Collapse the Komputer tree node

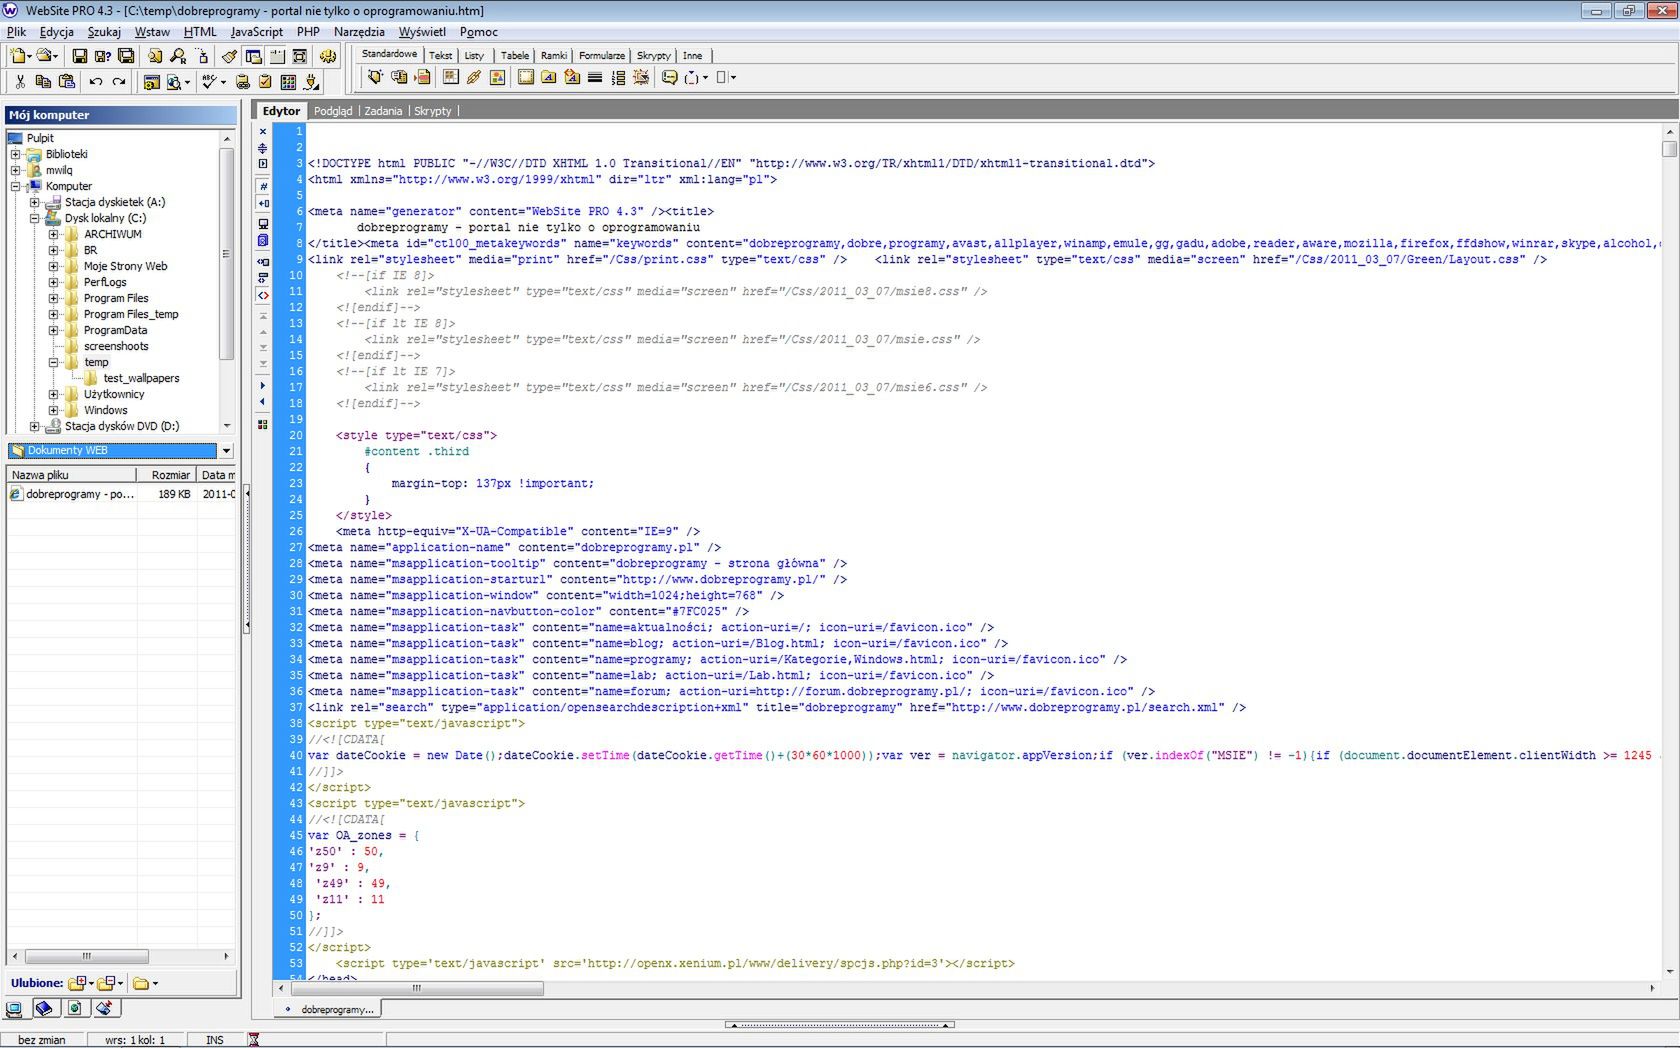point(15,186)
